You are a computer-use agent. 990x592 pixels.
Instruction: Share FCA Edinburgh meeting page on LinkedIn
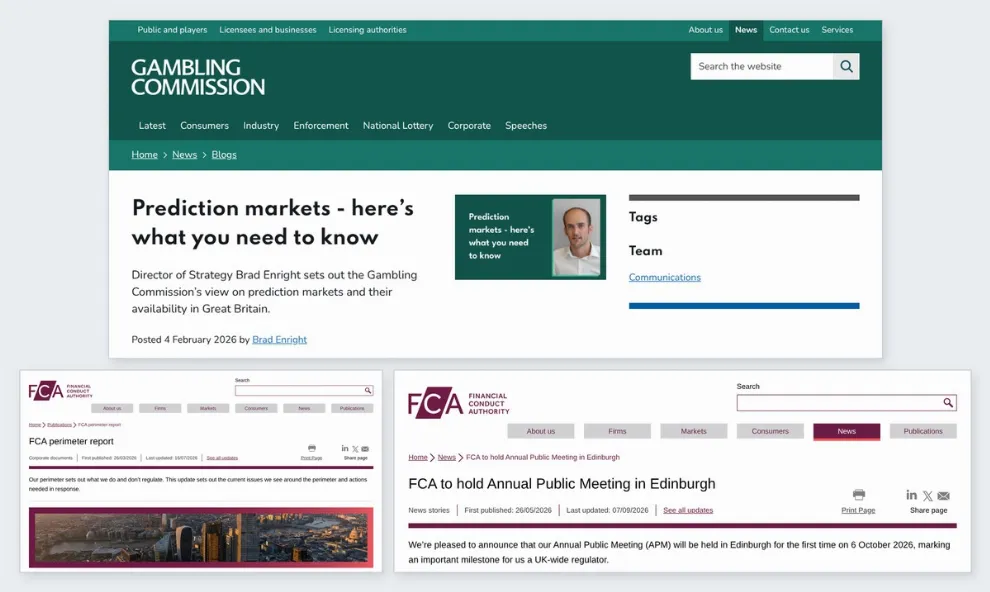coord(911,495)
